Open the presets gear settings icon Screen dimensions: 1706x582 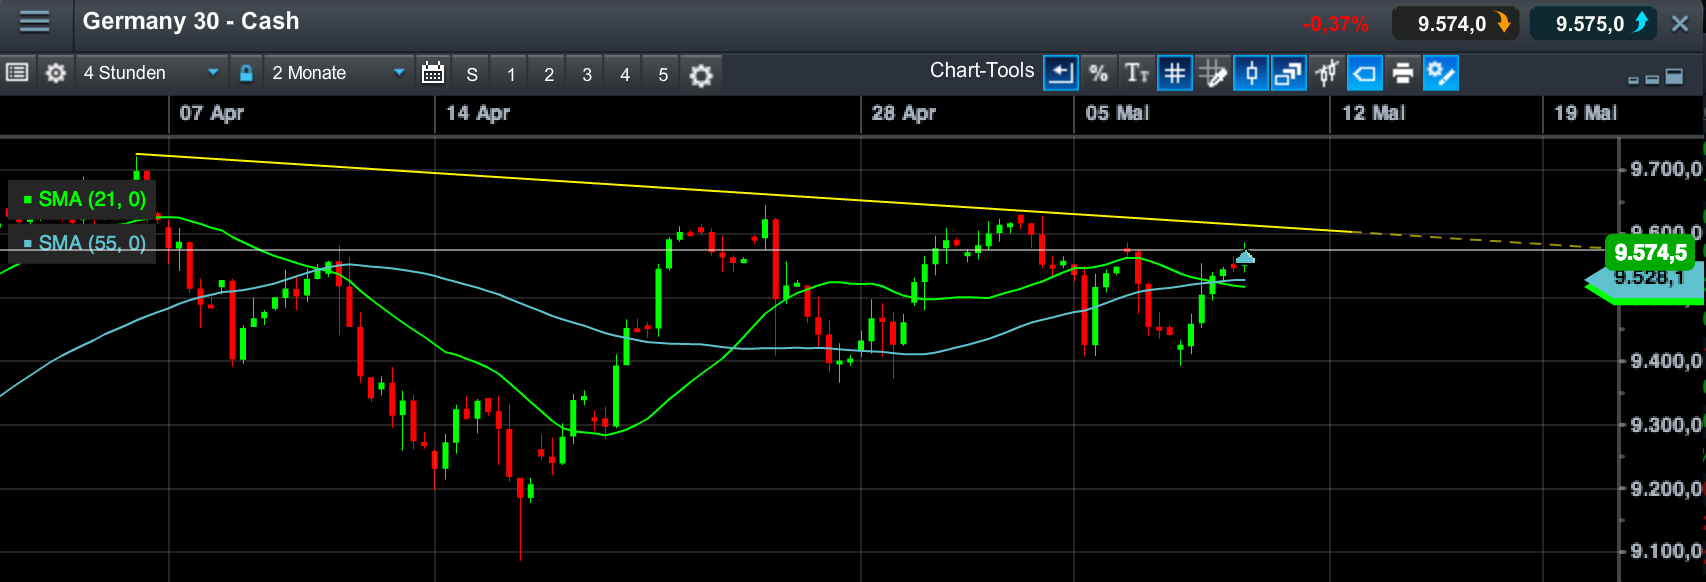[x=701, y=75]
